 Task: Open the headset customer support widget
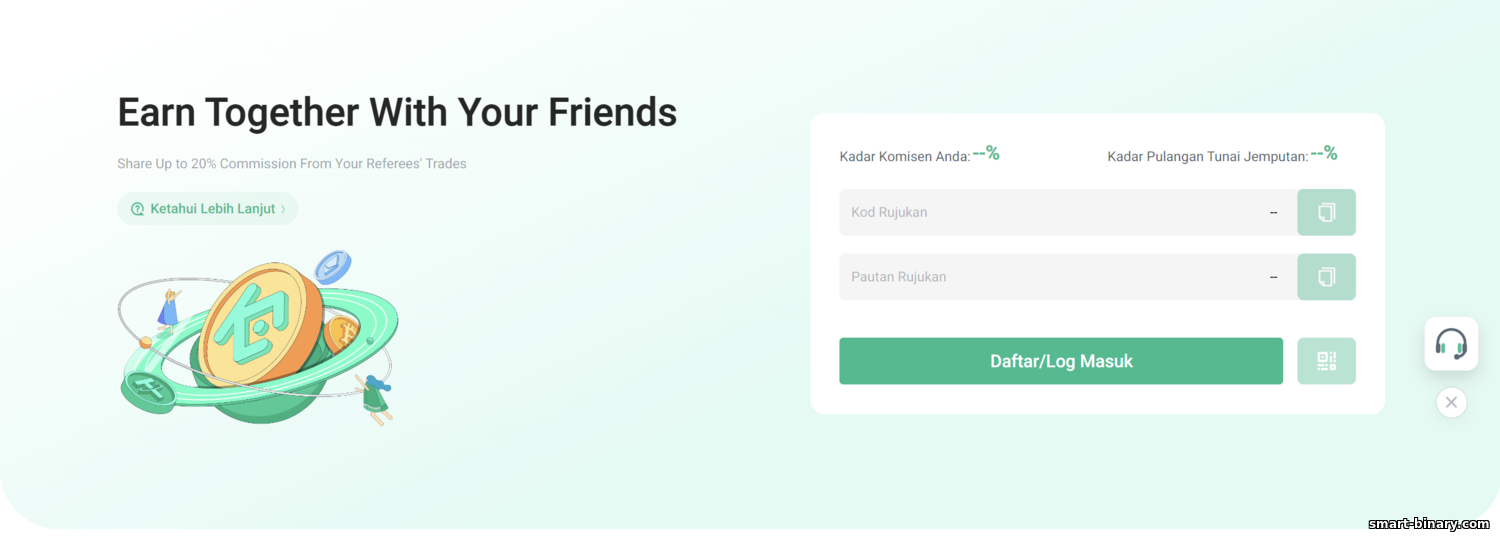coord(1451,344)
